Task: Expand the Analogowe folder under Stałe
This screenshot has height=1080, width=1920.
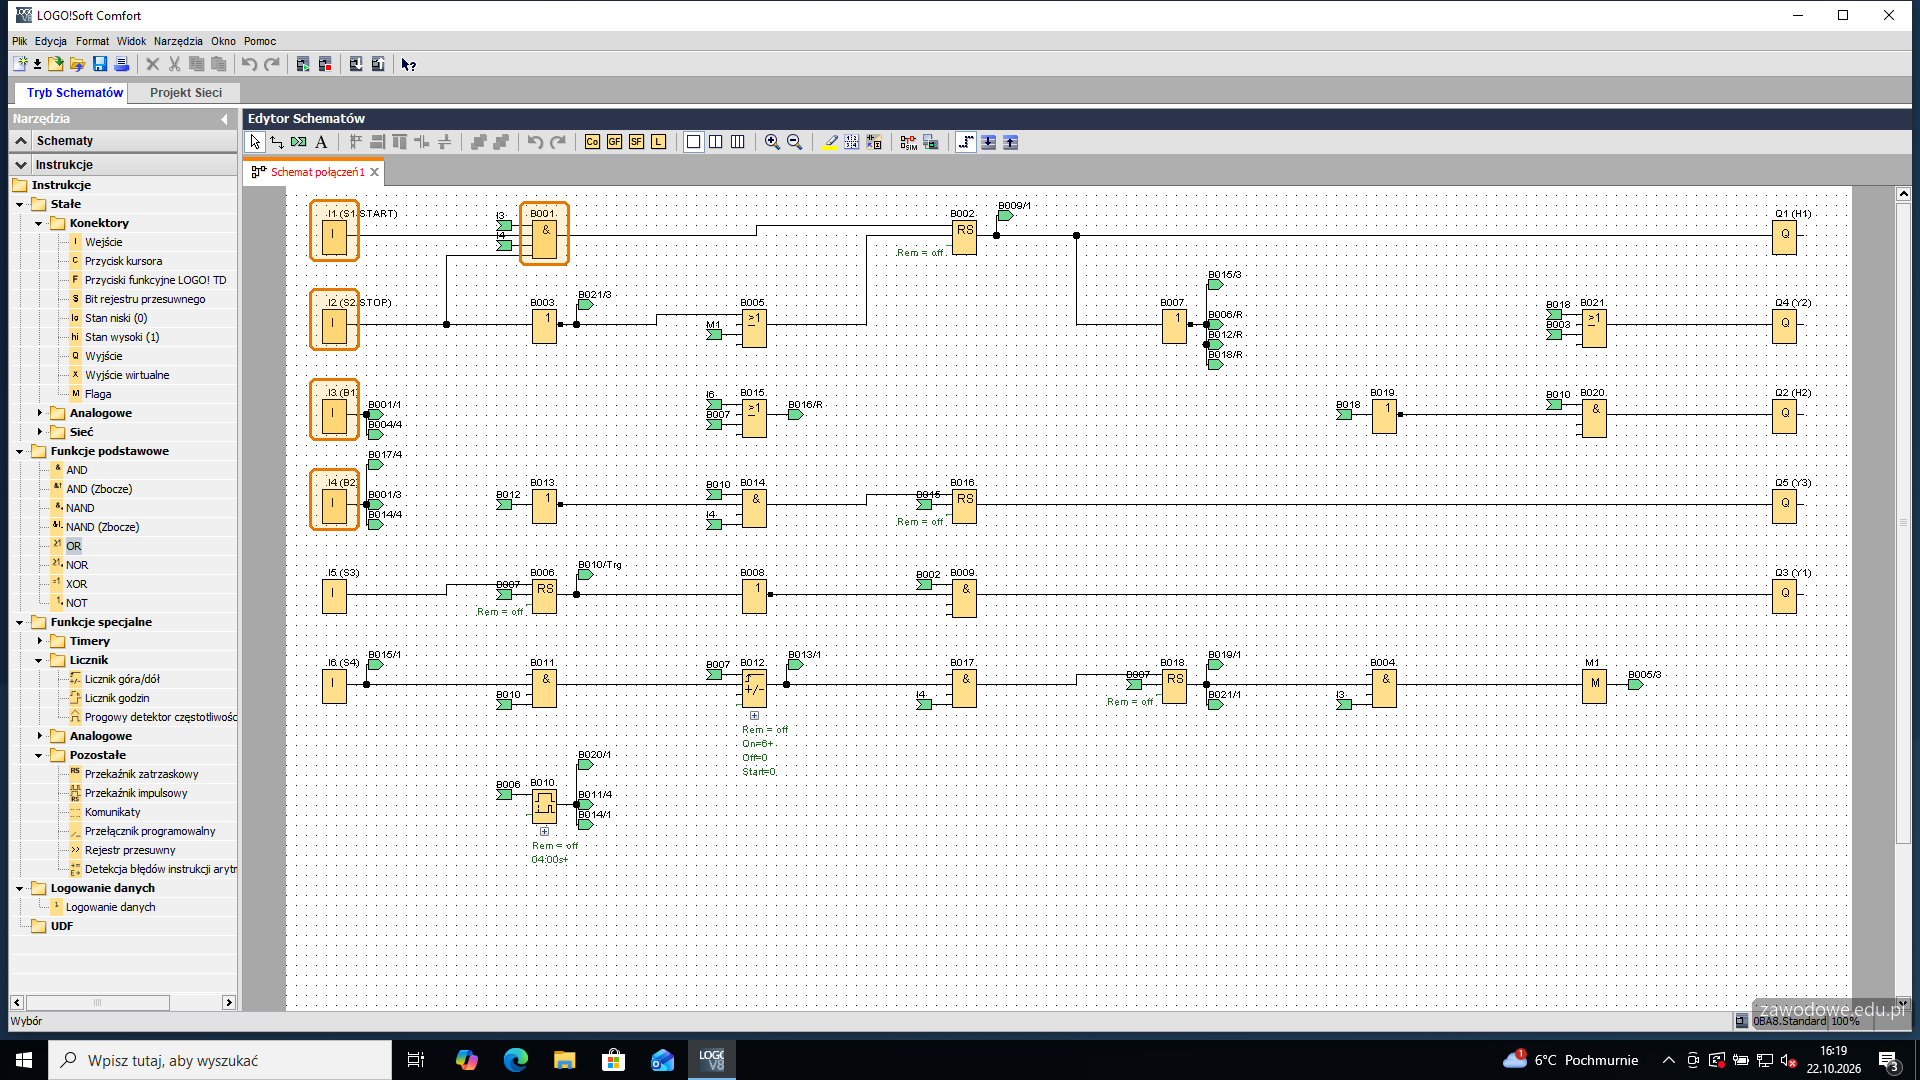Action: (40, 413)
